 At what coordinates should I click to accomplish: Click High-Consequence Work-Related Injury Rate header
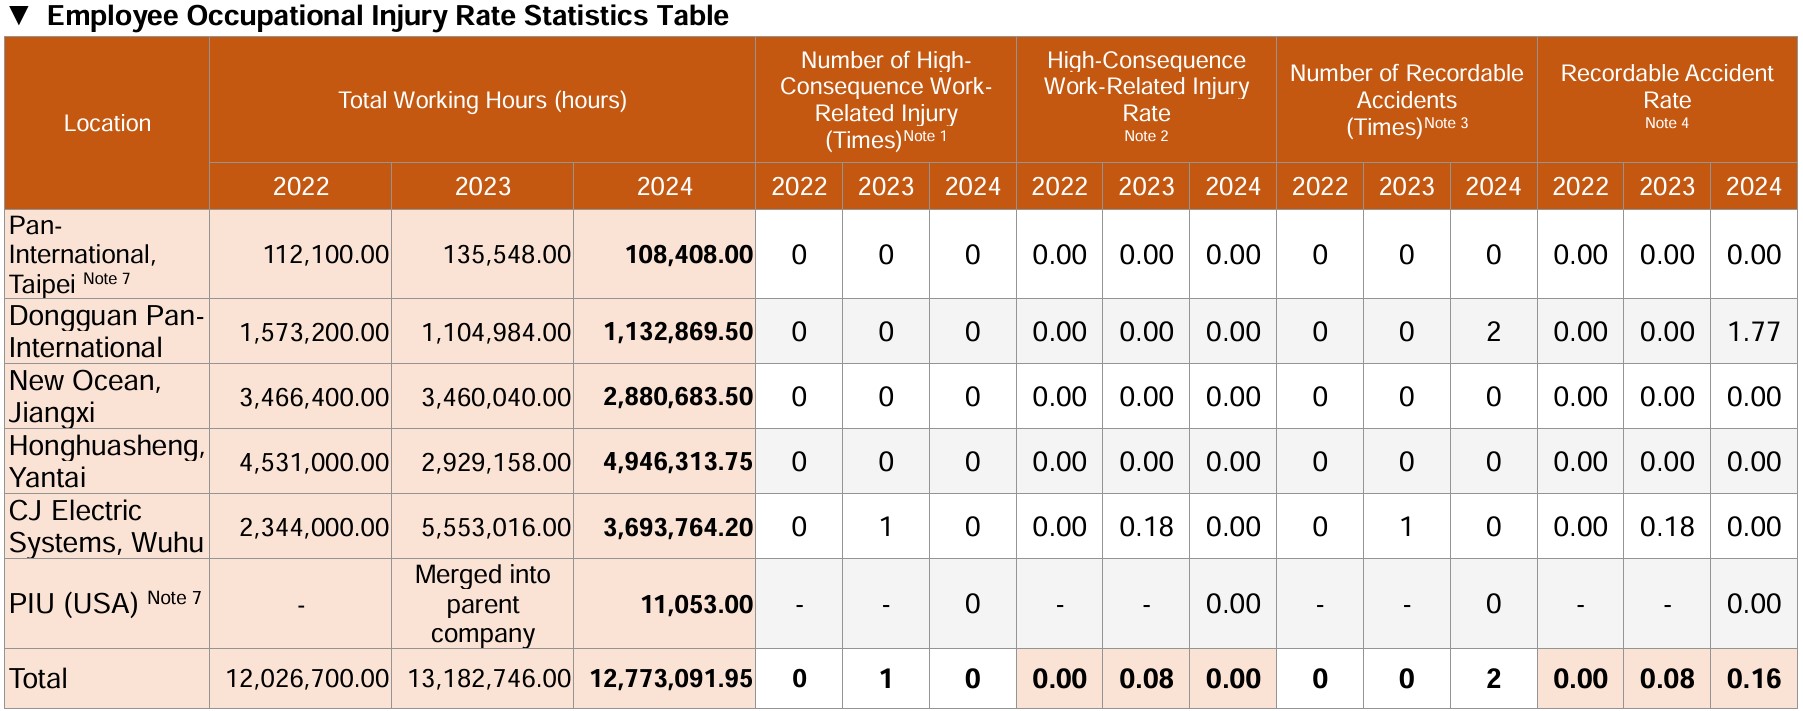point(1146,98)
